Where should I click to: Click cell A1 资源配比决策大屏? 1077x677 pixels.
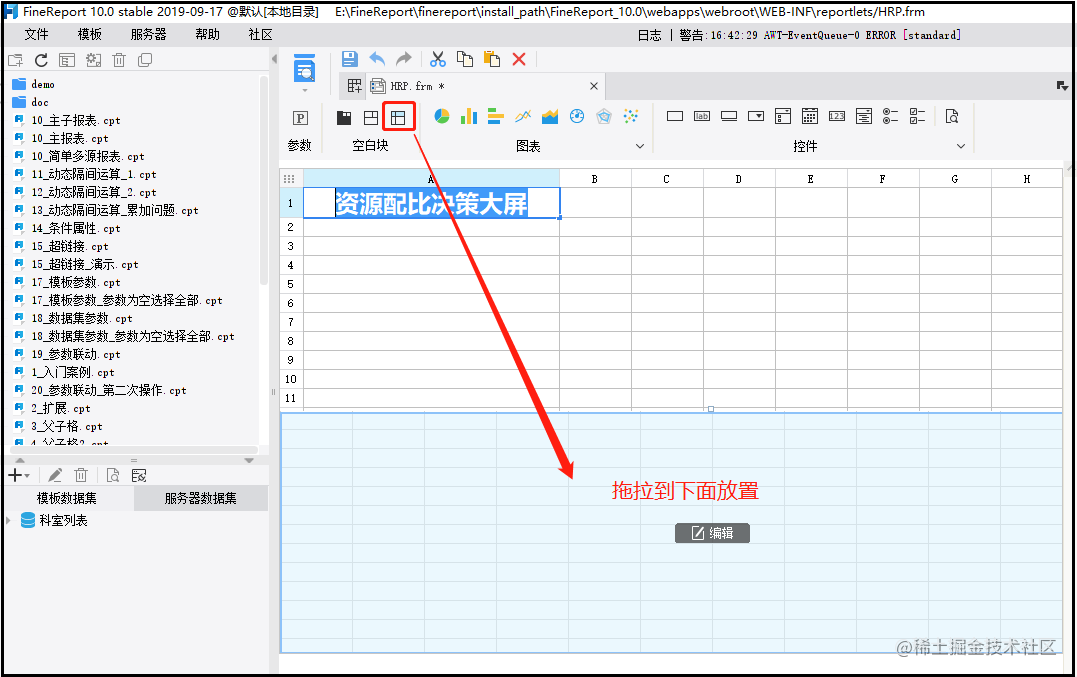(x=431, y=203)
